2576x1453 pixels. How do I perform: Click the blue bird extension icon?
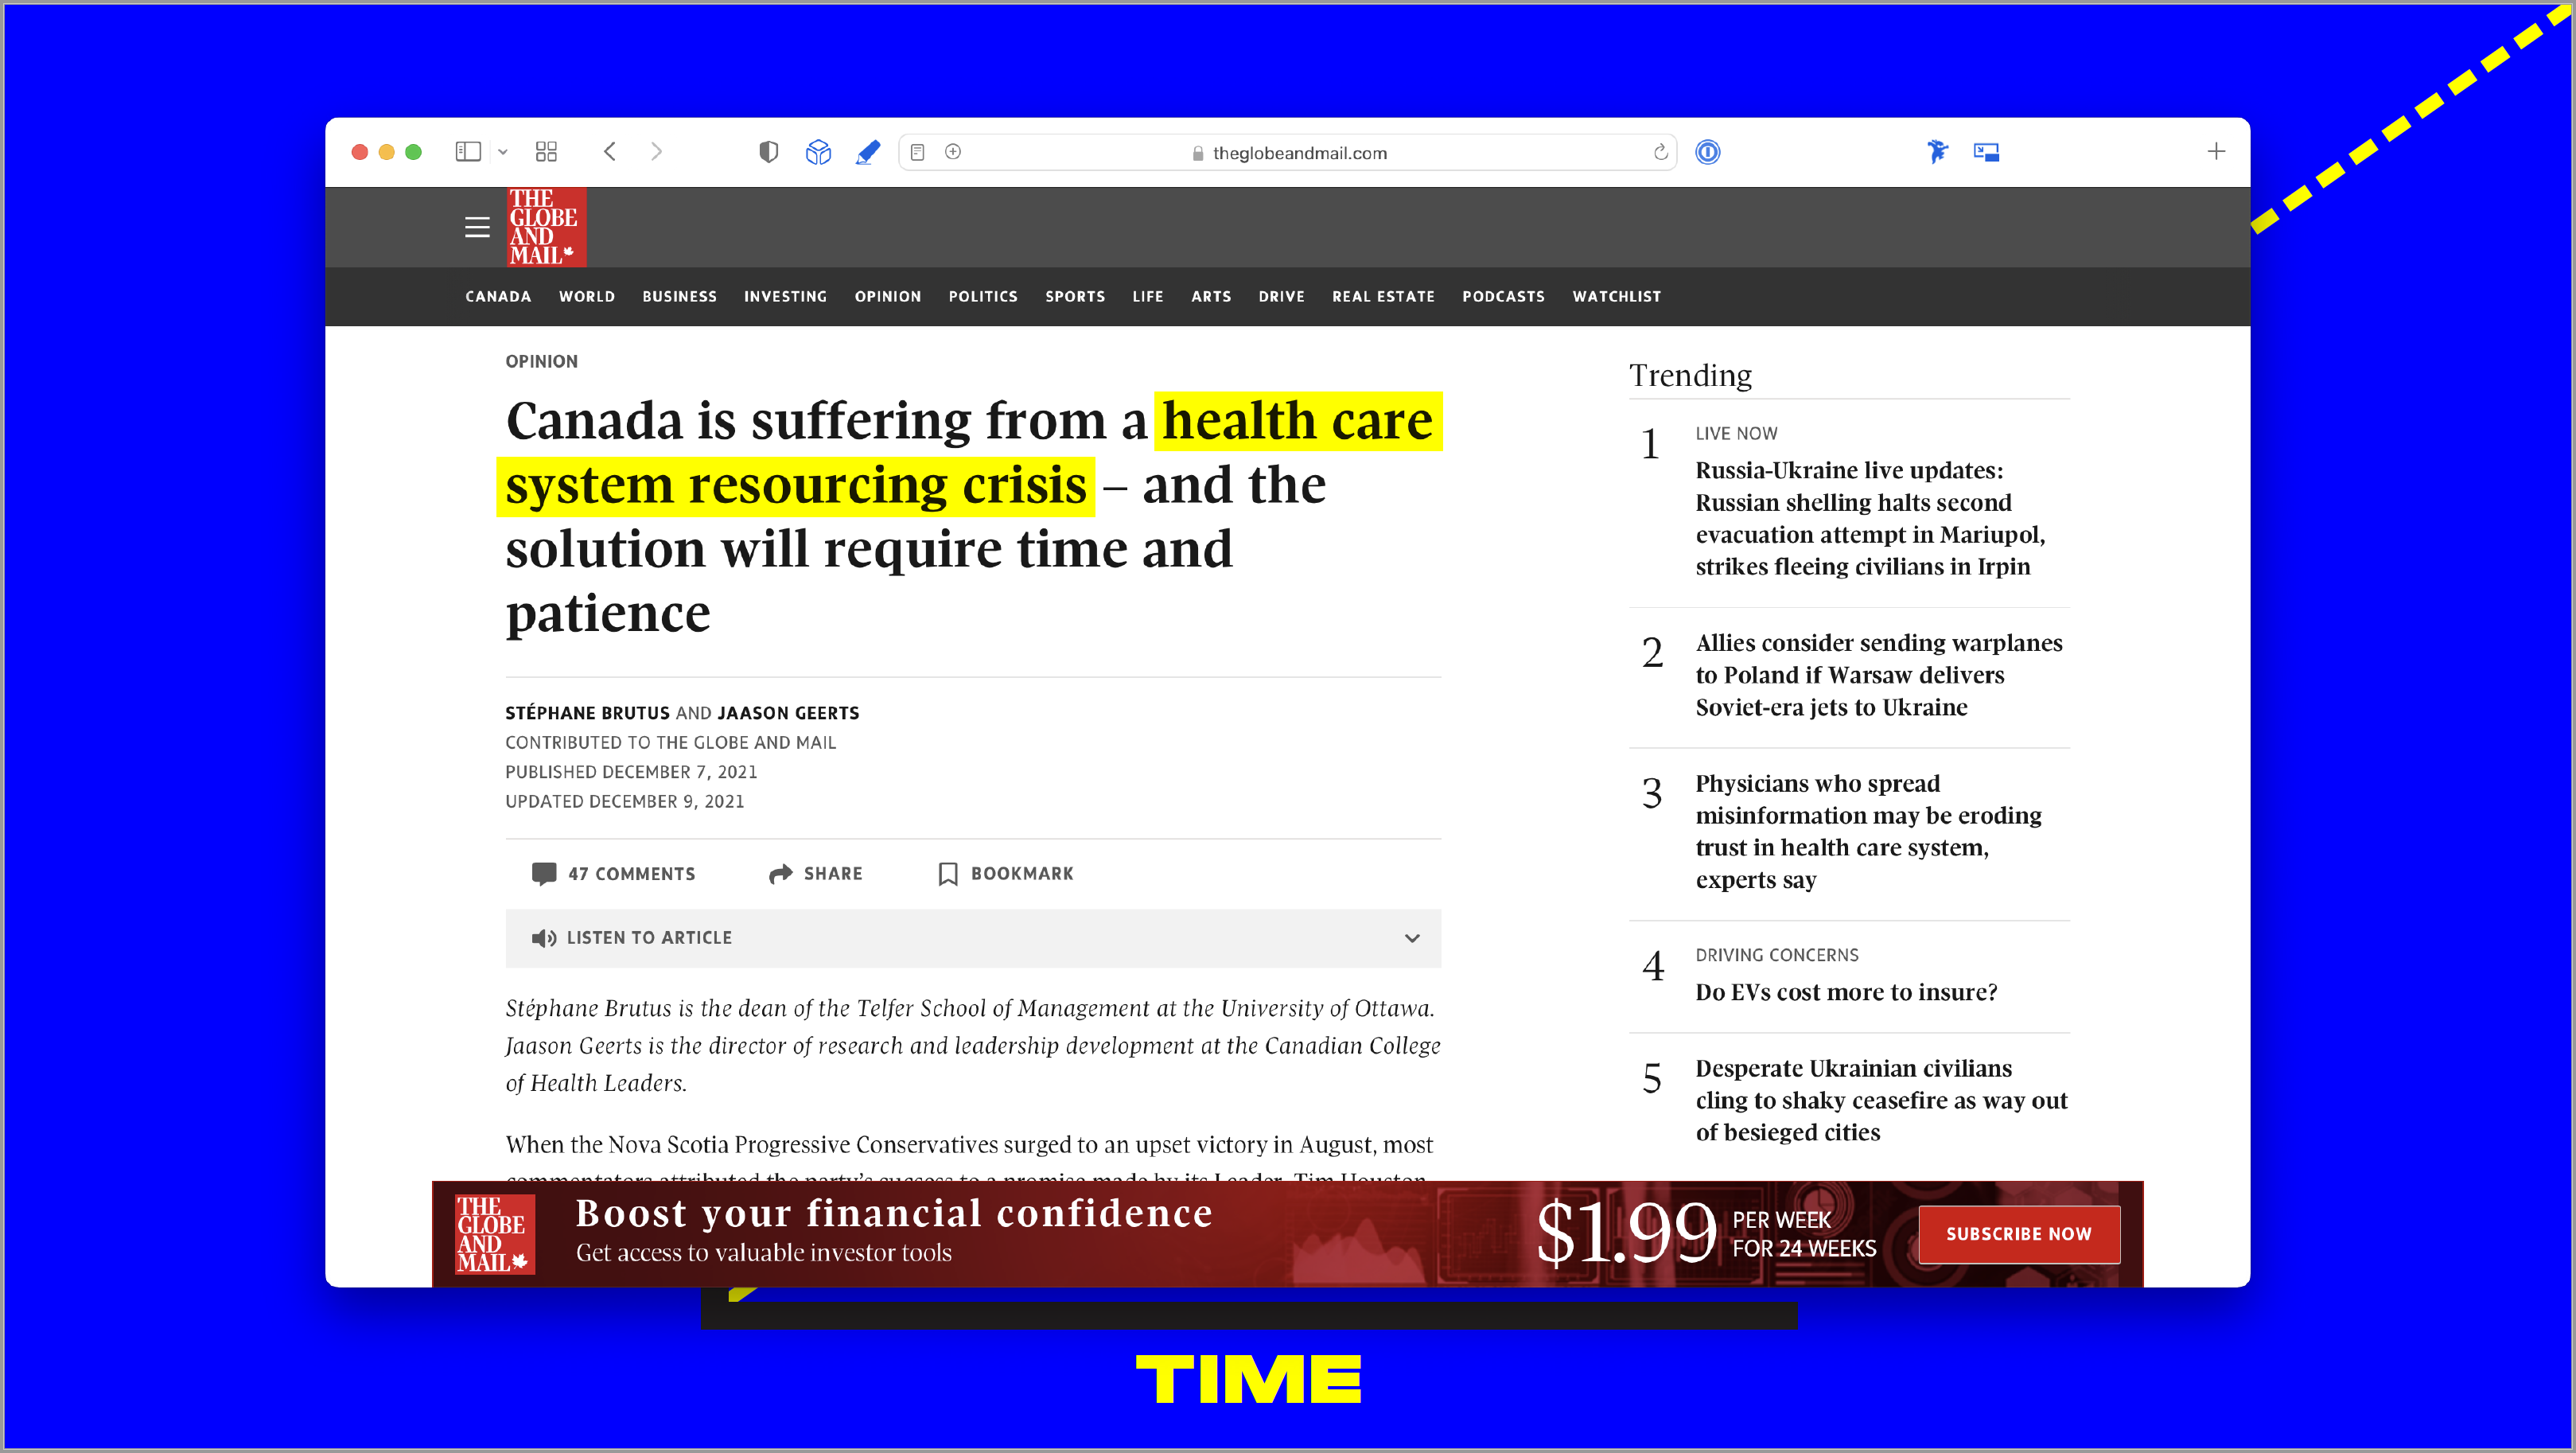(1937, 152)
